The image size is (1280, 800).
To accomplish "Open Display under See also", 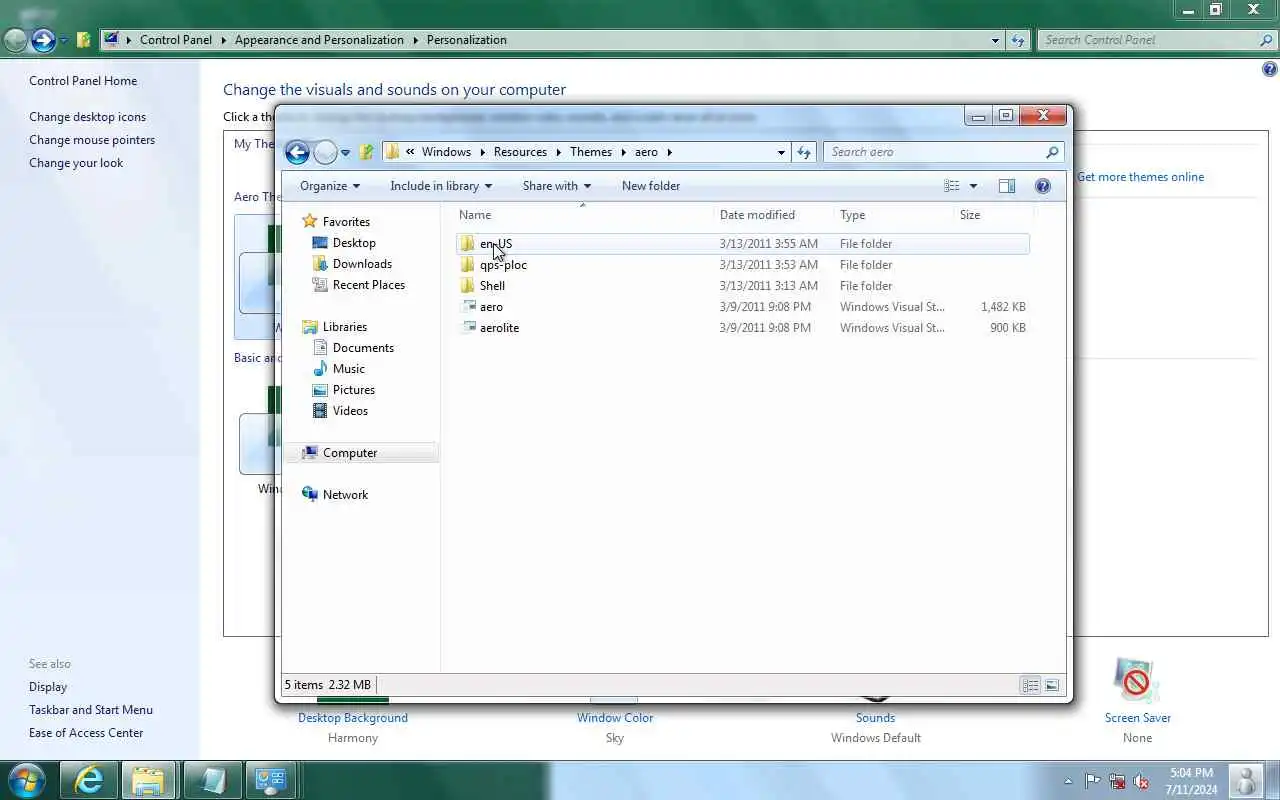I will pyautogui.click(x=48, y=687).
